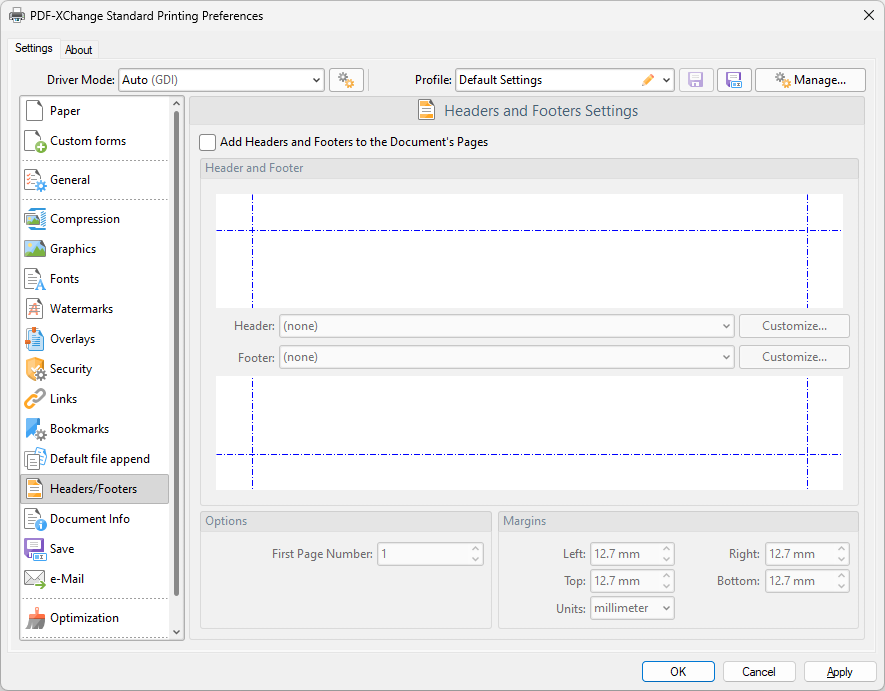The height and width of the screenshot is (691, 885).
Task: Decrease First Page Number with down arrow
Action: [x=475, y=559]
